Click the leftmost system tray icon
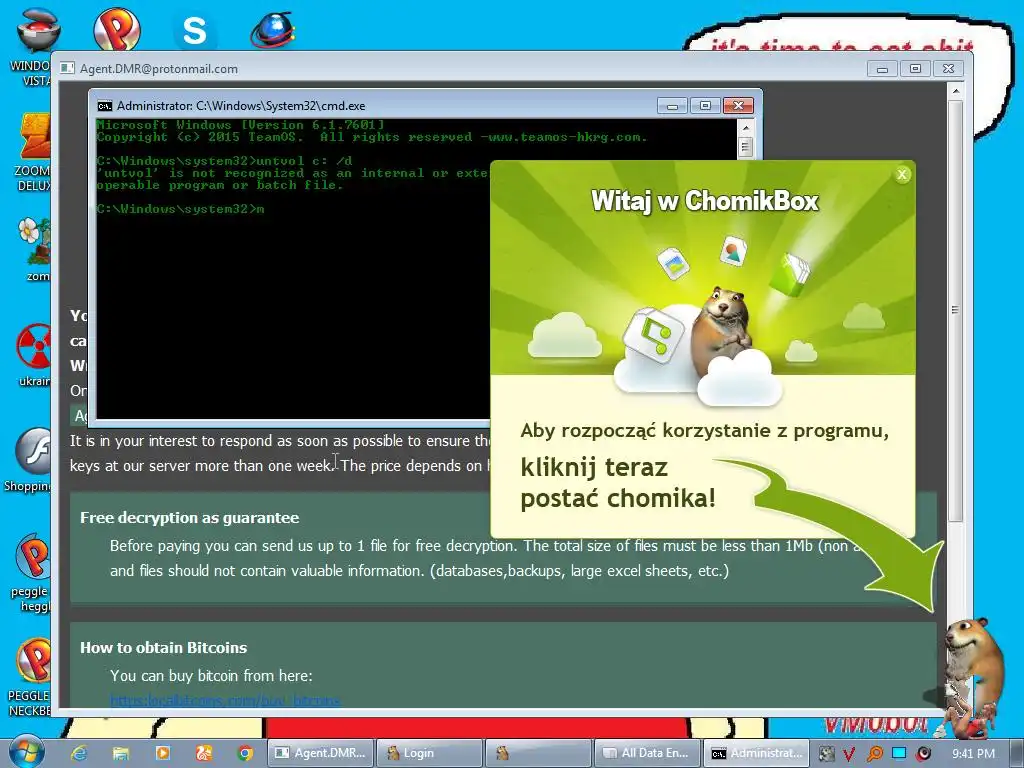 click(826, 754)
